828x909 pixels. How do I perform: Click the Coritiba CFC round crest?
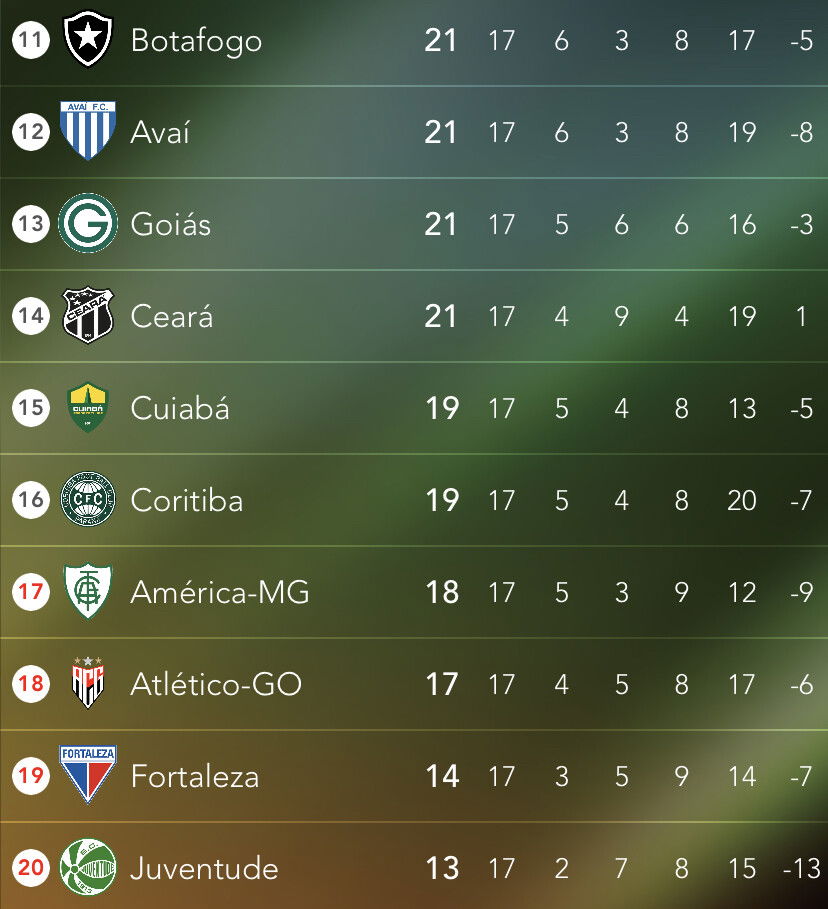88,499
